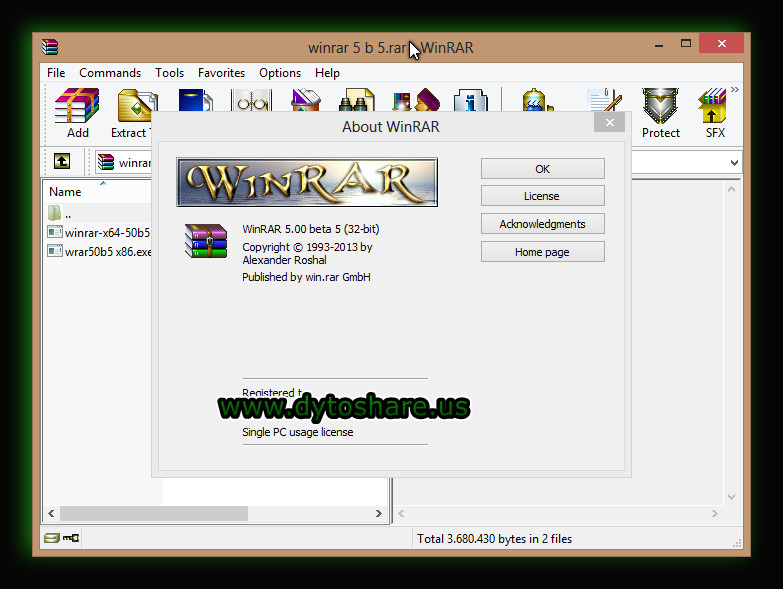This screenshot has height=589, width=783.
Task: Click 'WinRAR 5.00 beta 5 (32-bit)' version text
Action: (x=311, y=229)
